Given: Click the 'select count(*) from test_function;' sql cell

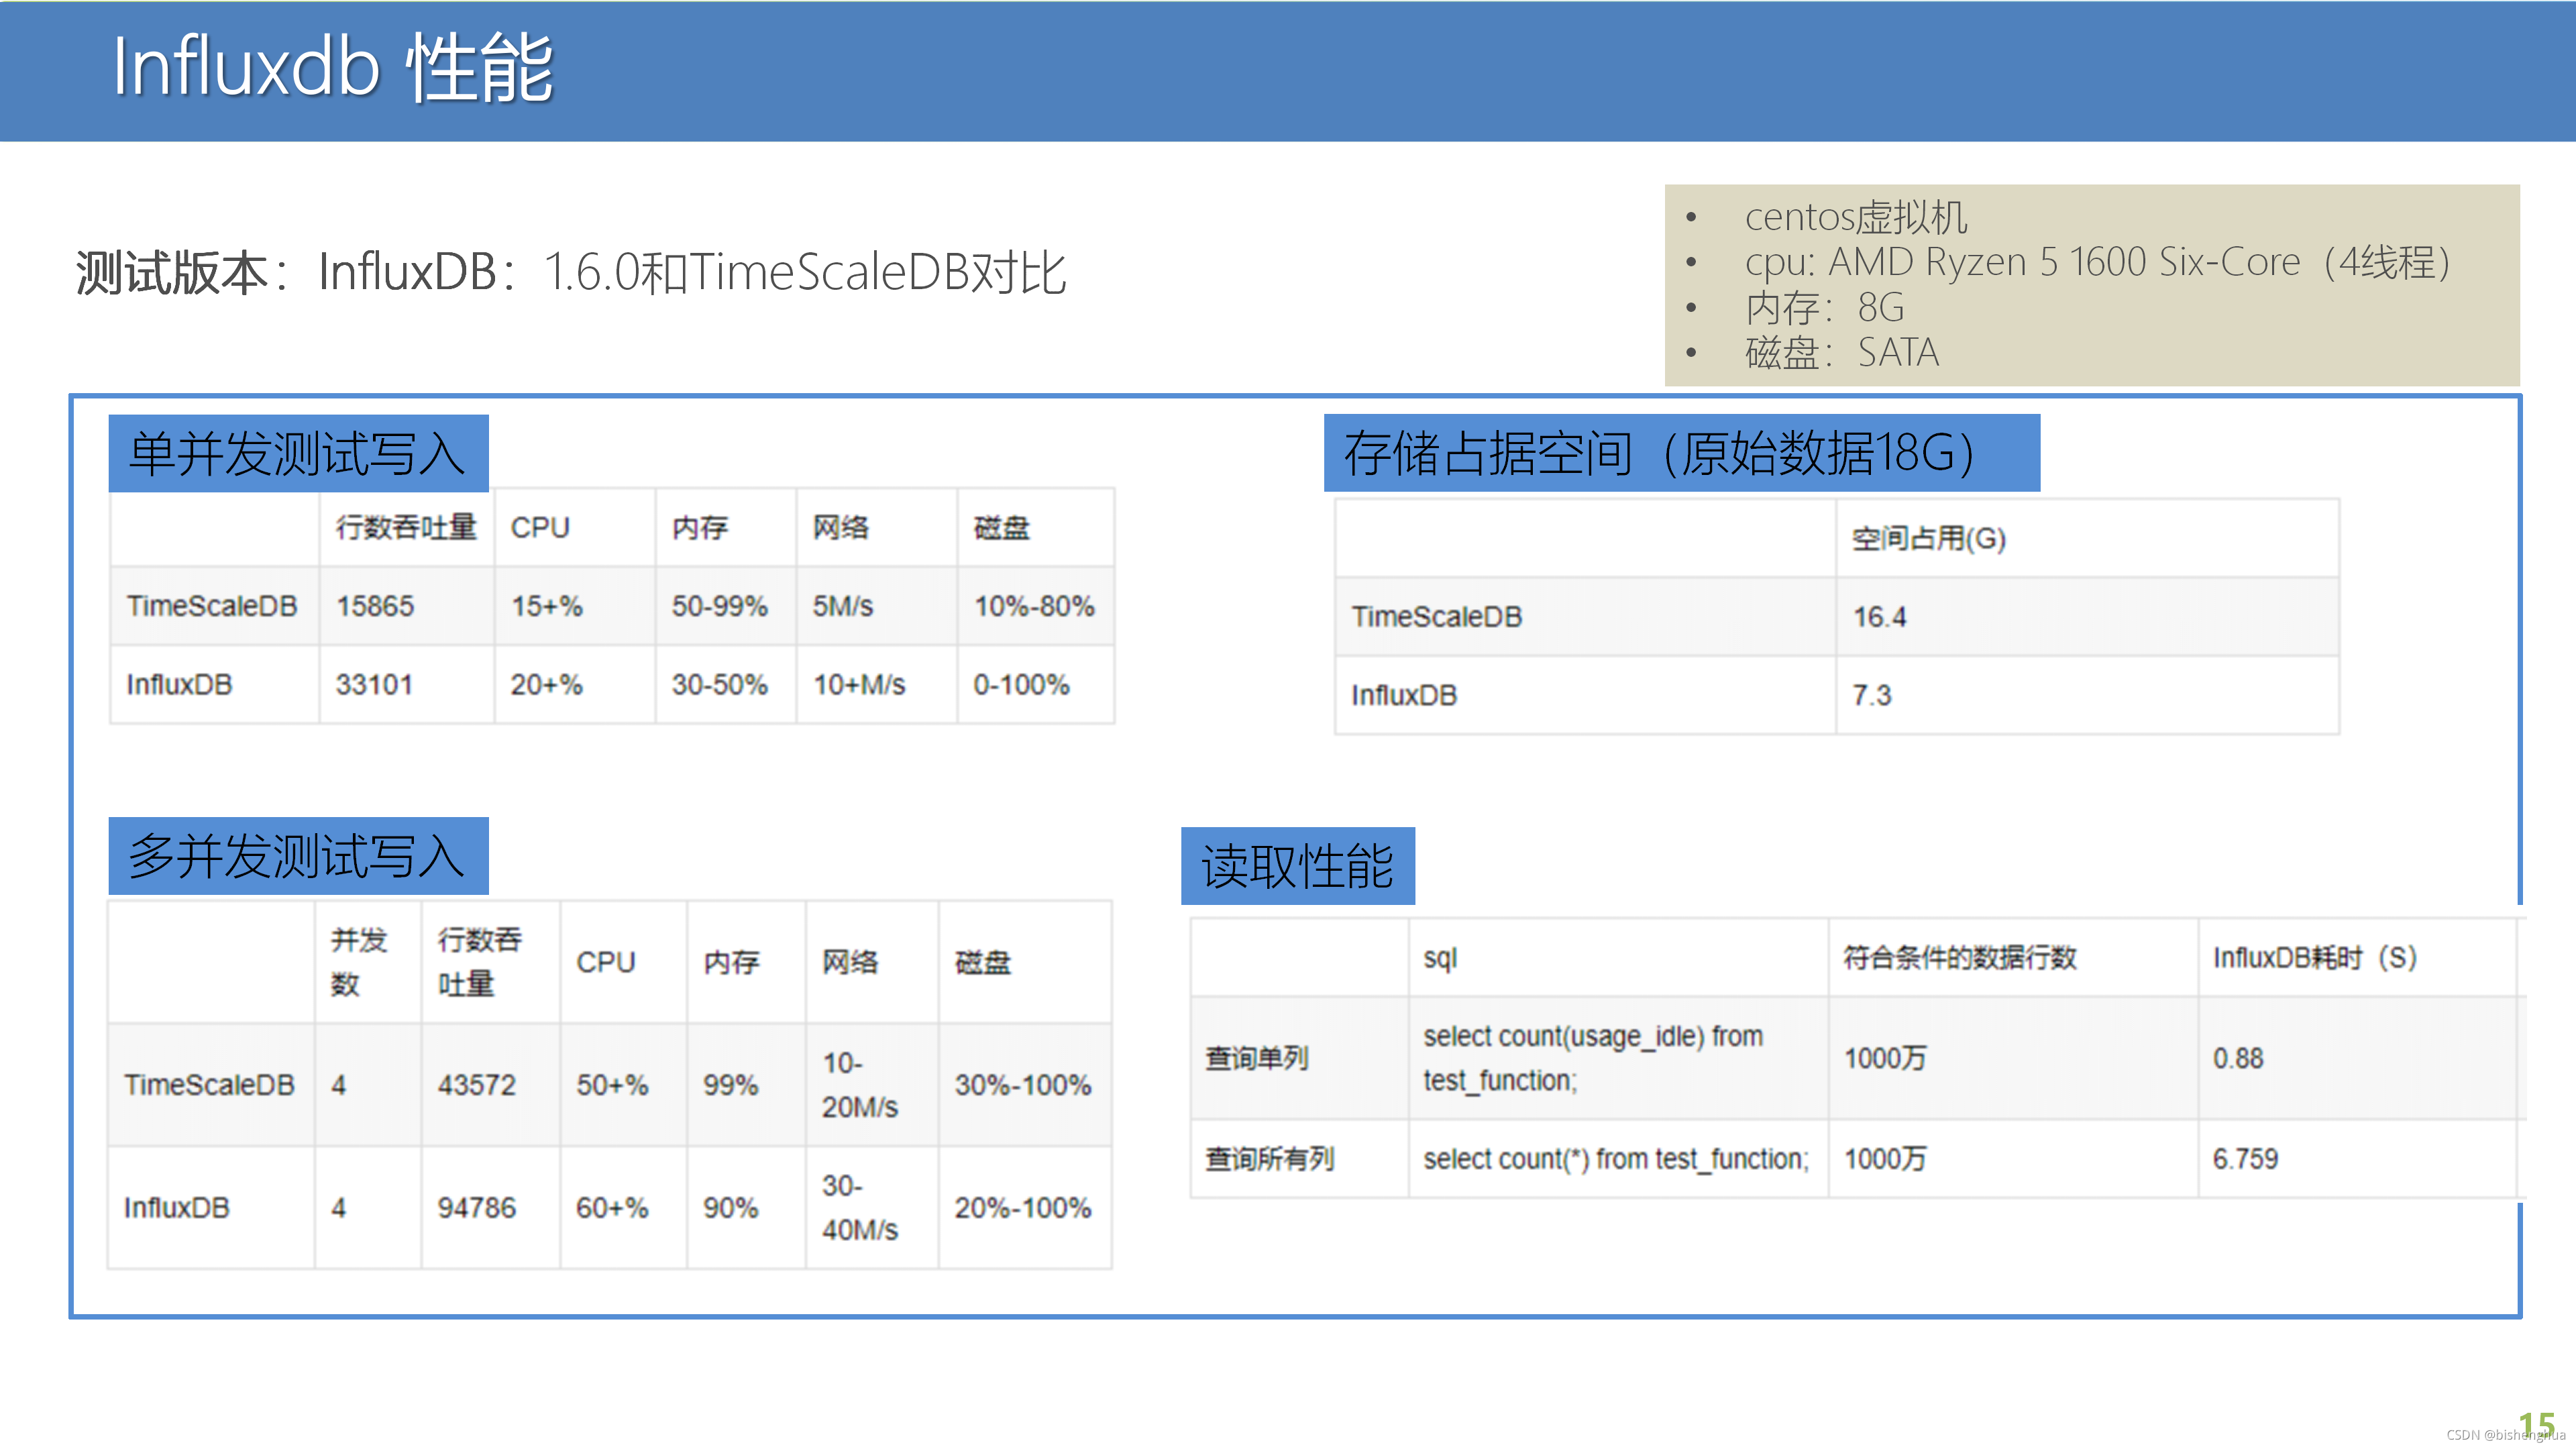Looking at the screenshot, I should [x=1616, y=1159].
